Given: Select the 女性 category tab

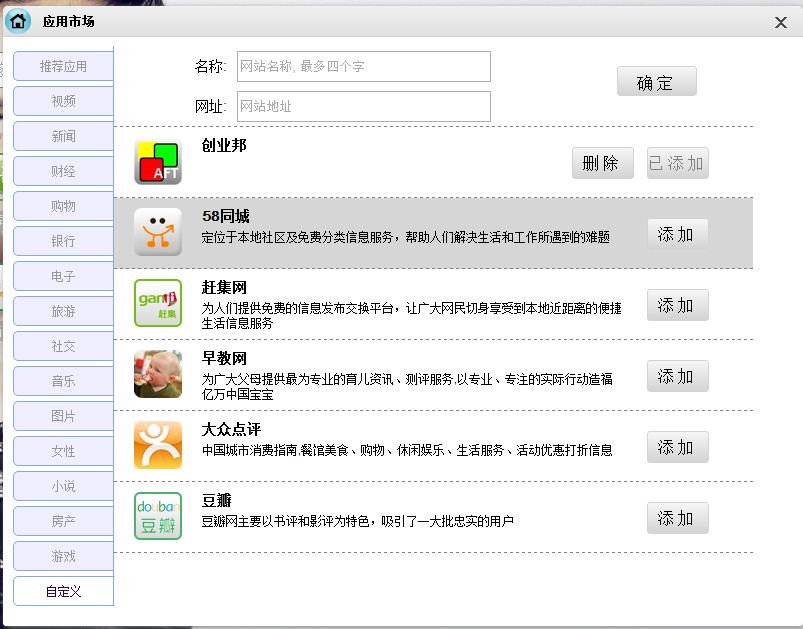Looking at the screenshot, I should (64, 451).
